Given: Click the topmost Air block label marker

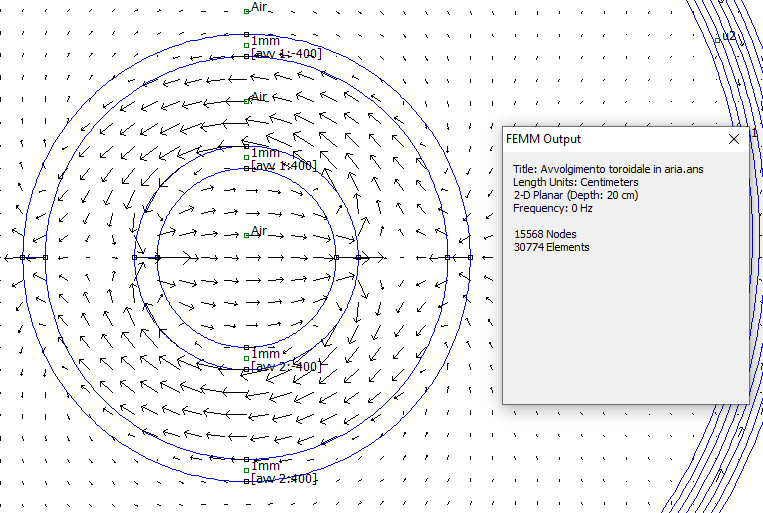Looking at the screenshot, I should click(x=247, y=11).
